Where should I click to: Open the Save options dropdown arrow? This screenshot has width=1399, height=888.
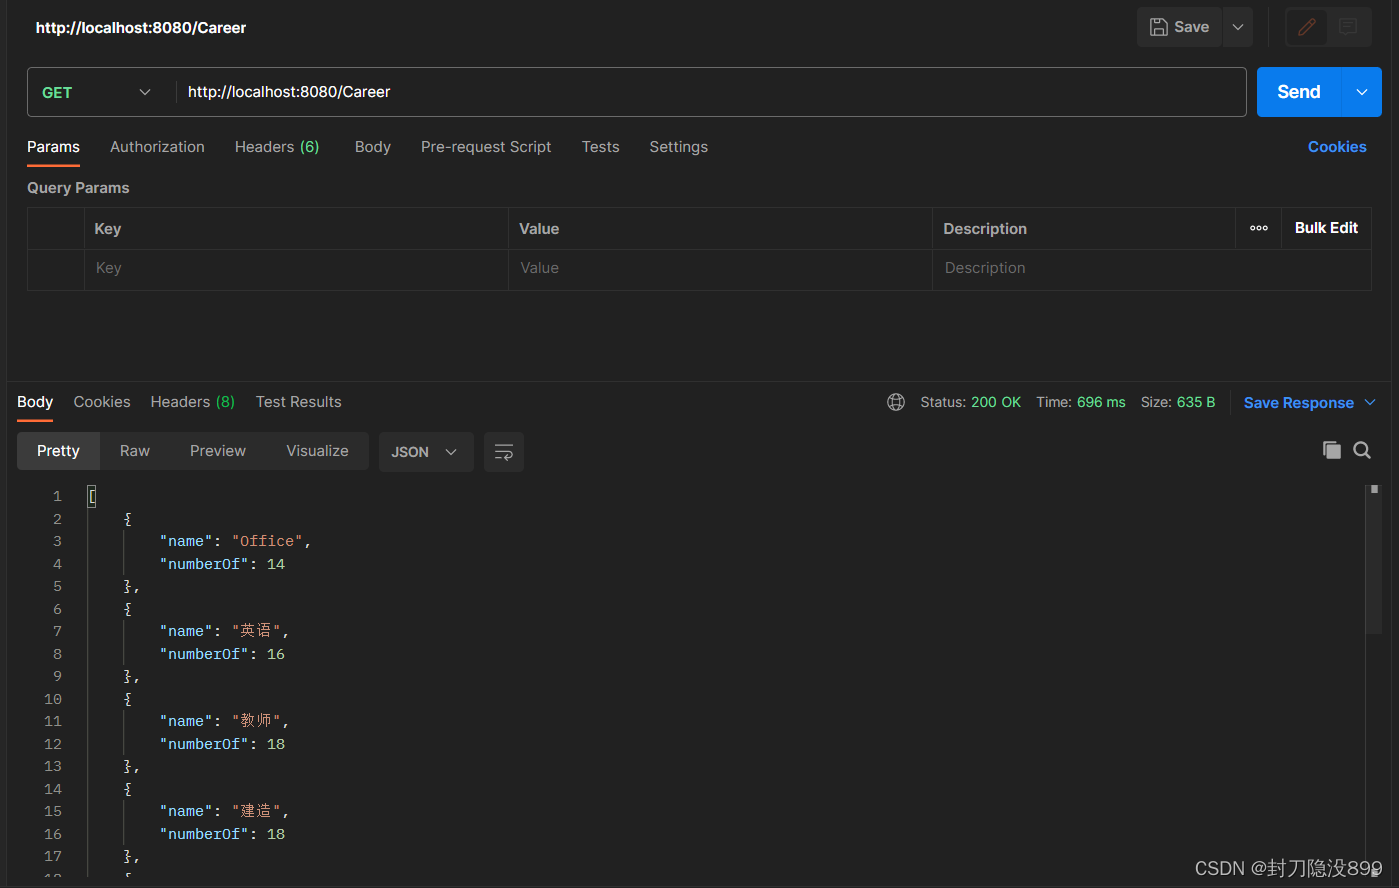[1238, 27]
